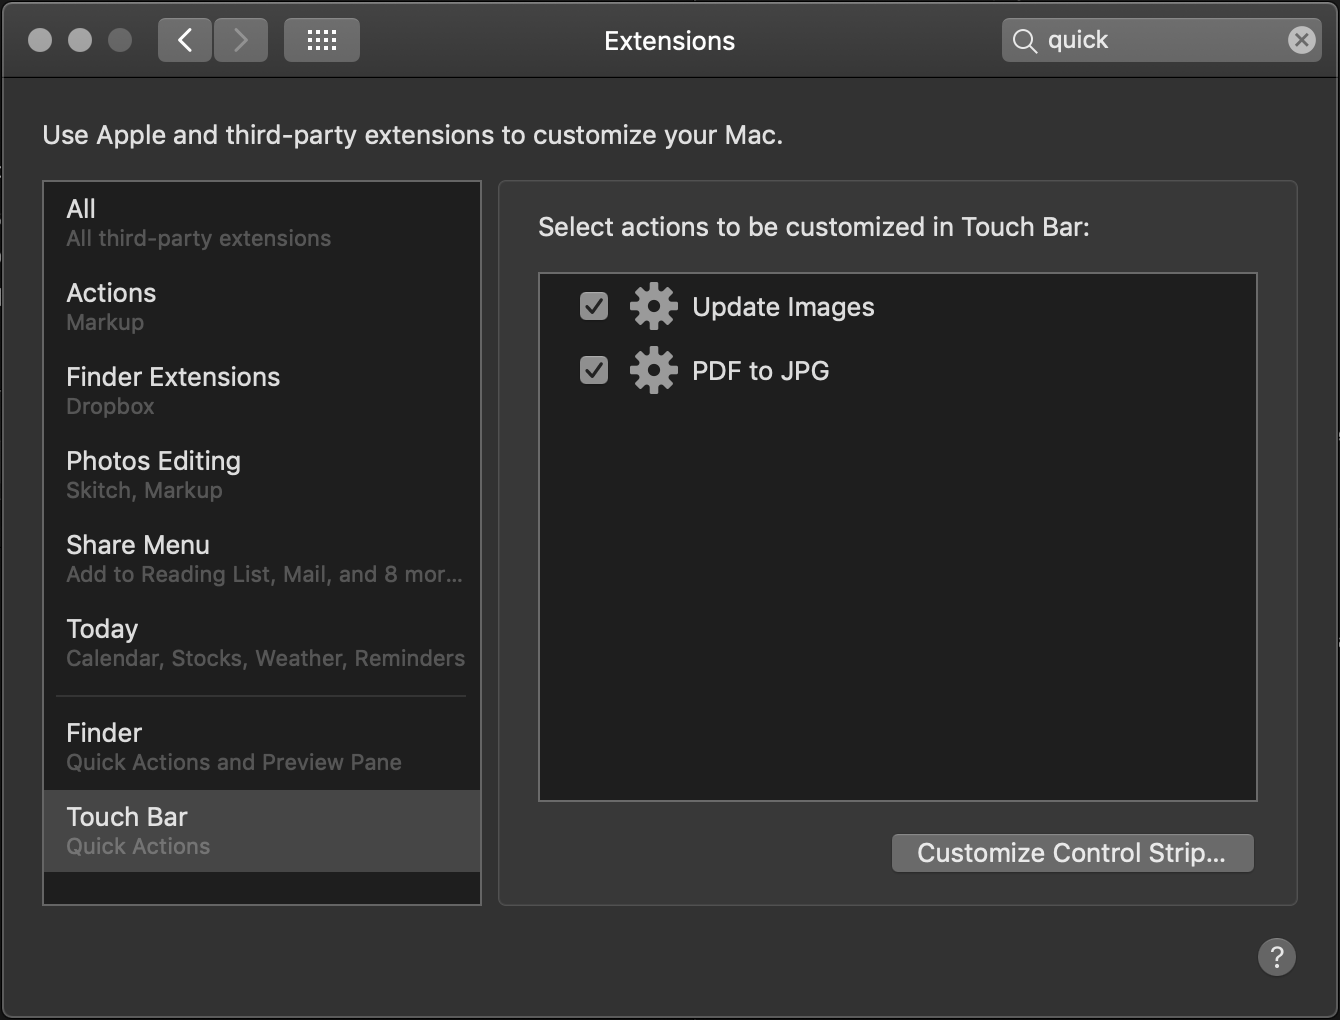Uncheck the PDF to JPG checkbox
This screenshot has height=1020, width=1340.
(594, 370)
